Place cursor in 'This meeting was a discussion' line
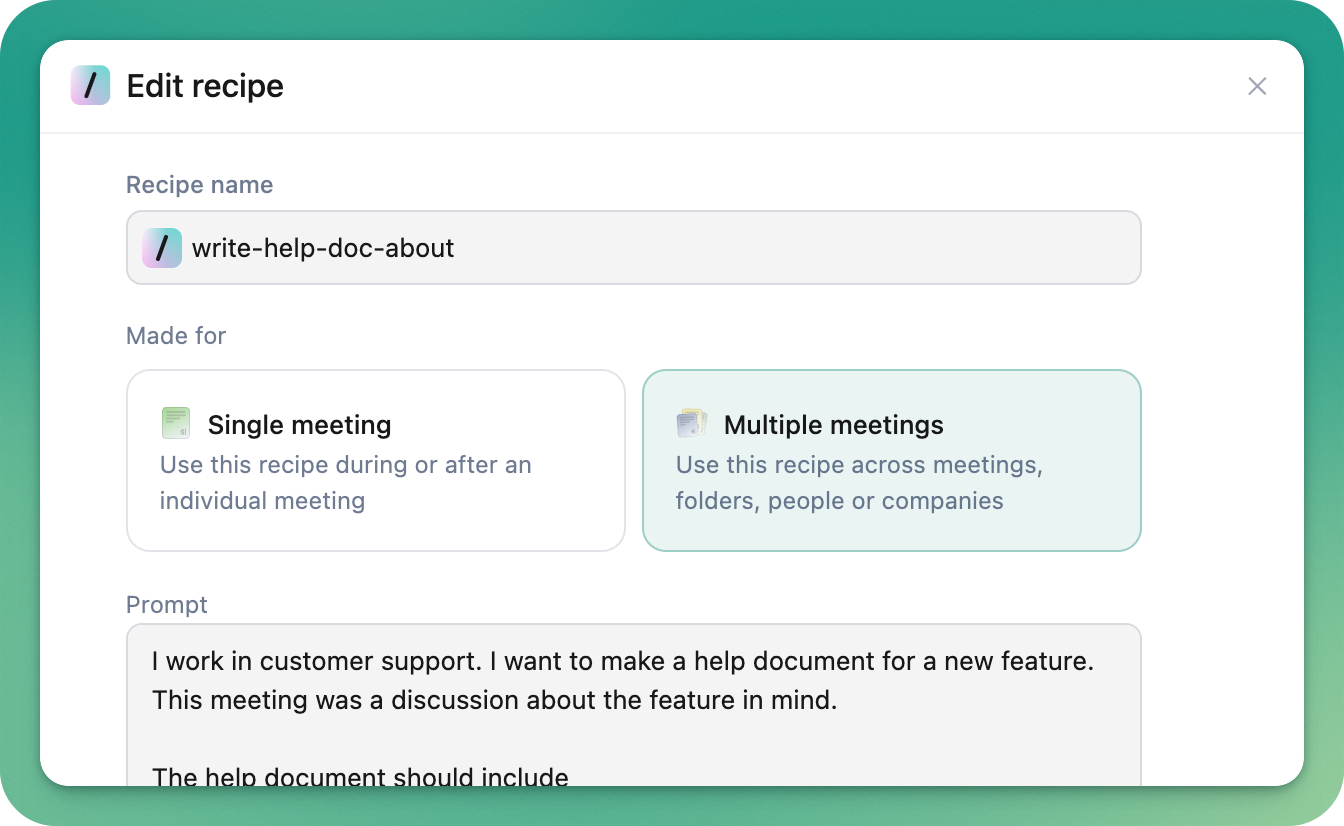The width and height of the screenshot is (1344, 826). coord(494,700)
